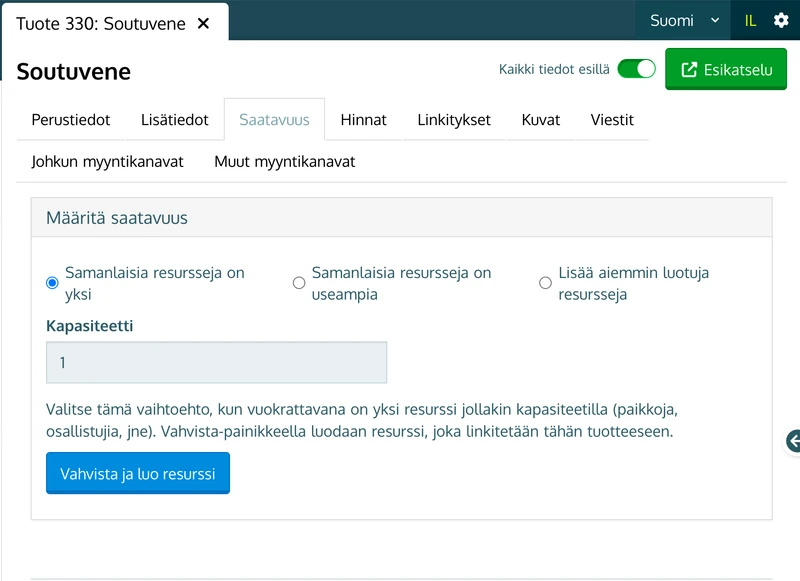800x581 pixels.
Task: Go to the Linkitykset tab
Action: pos(454,119)
